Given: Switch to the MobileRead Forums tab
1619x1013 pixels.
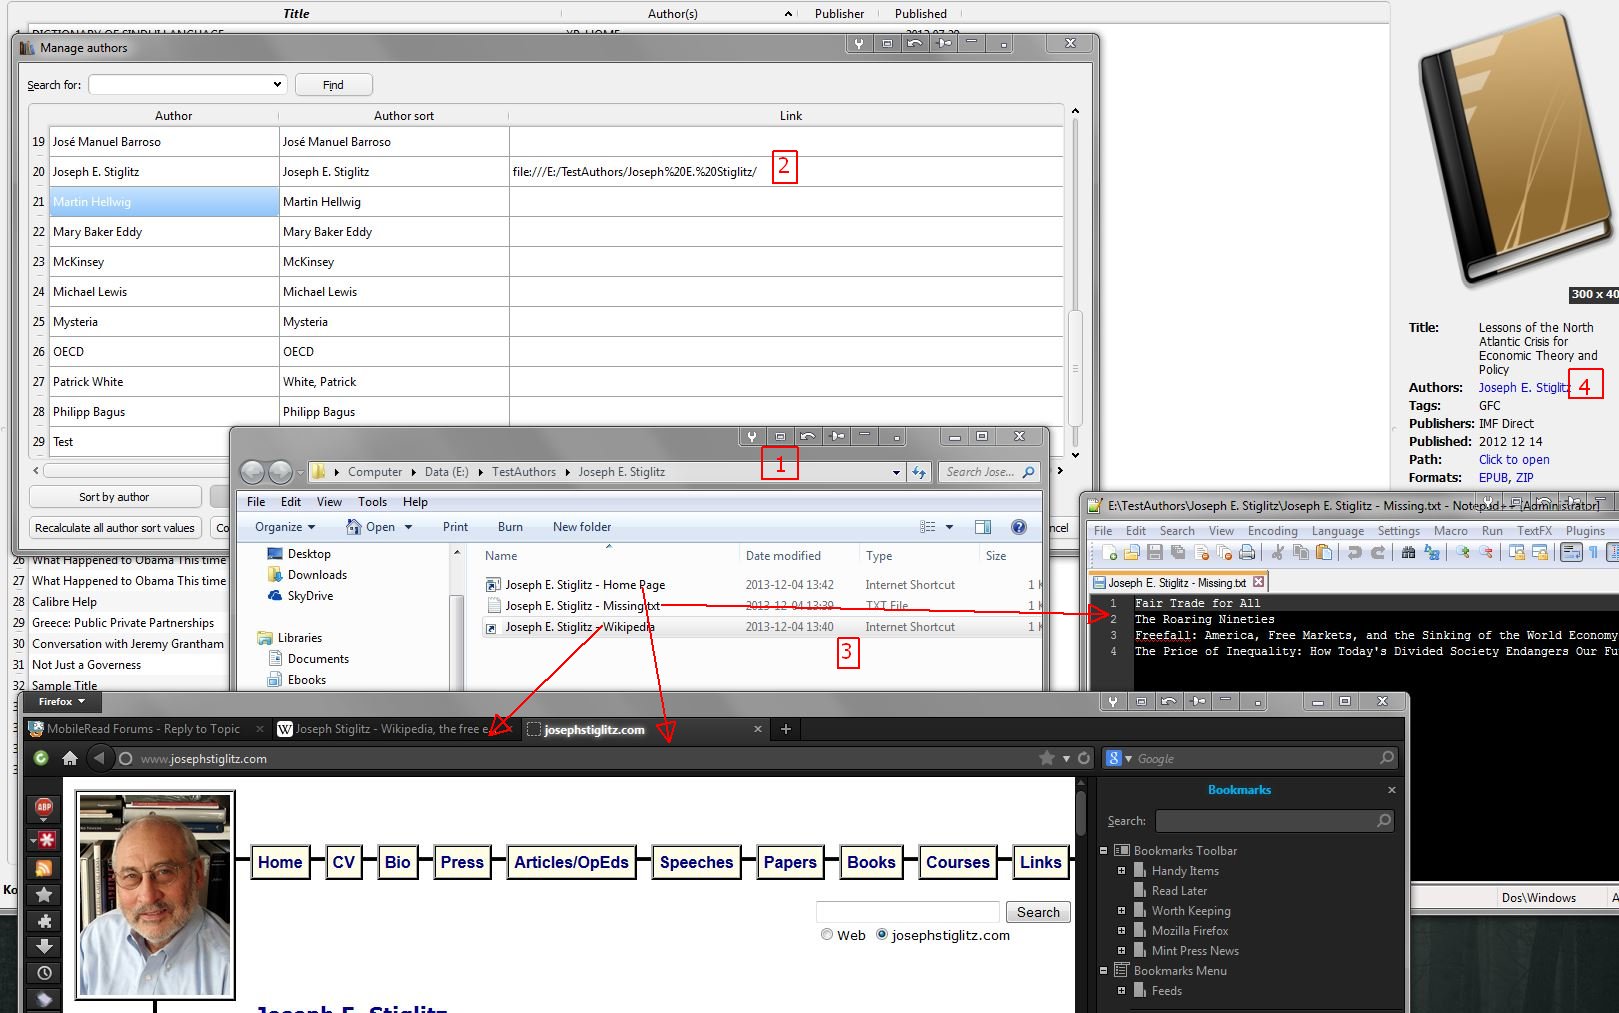Looking at the screenshot, I should [x=146, y=729].
